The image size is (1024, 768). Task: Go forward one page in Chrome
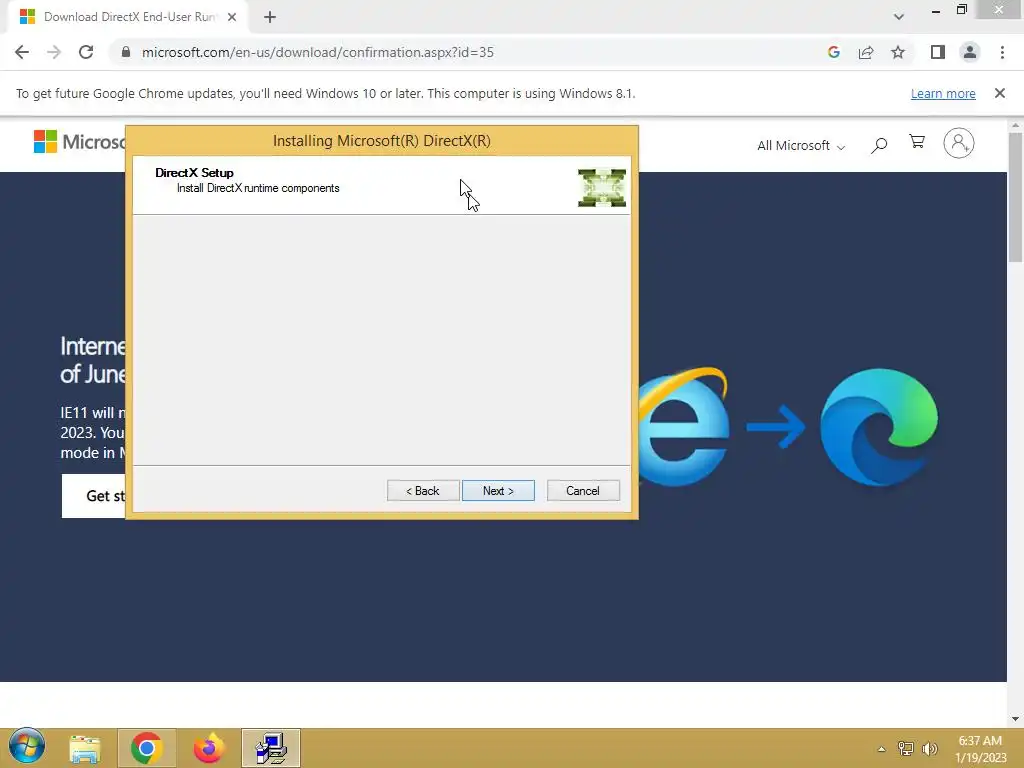coord(54,52)
